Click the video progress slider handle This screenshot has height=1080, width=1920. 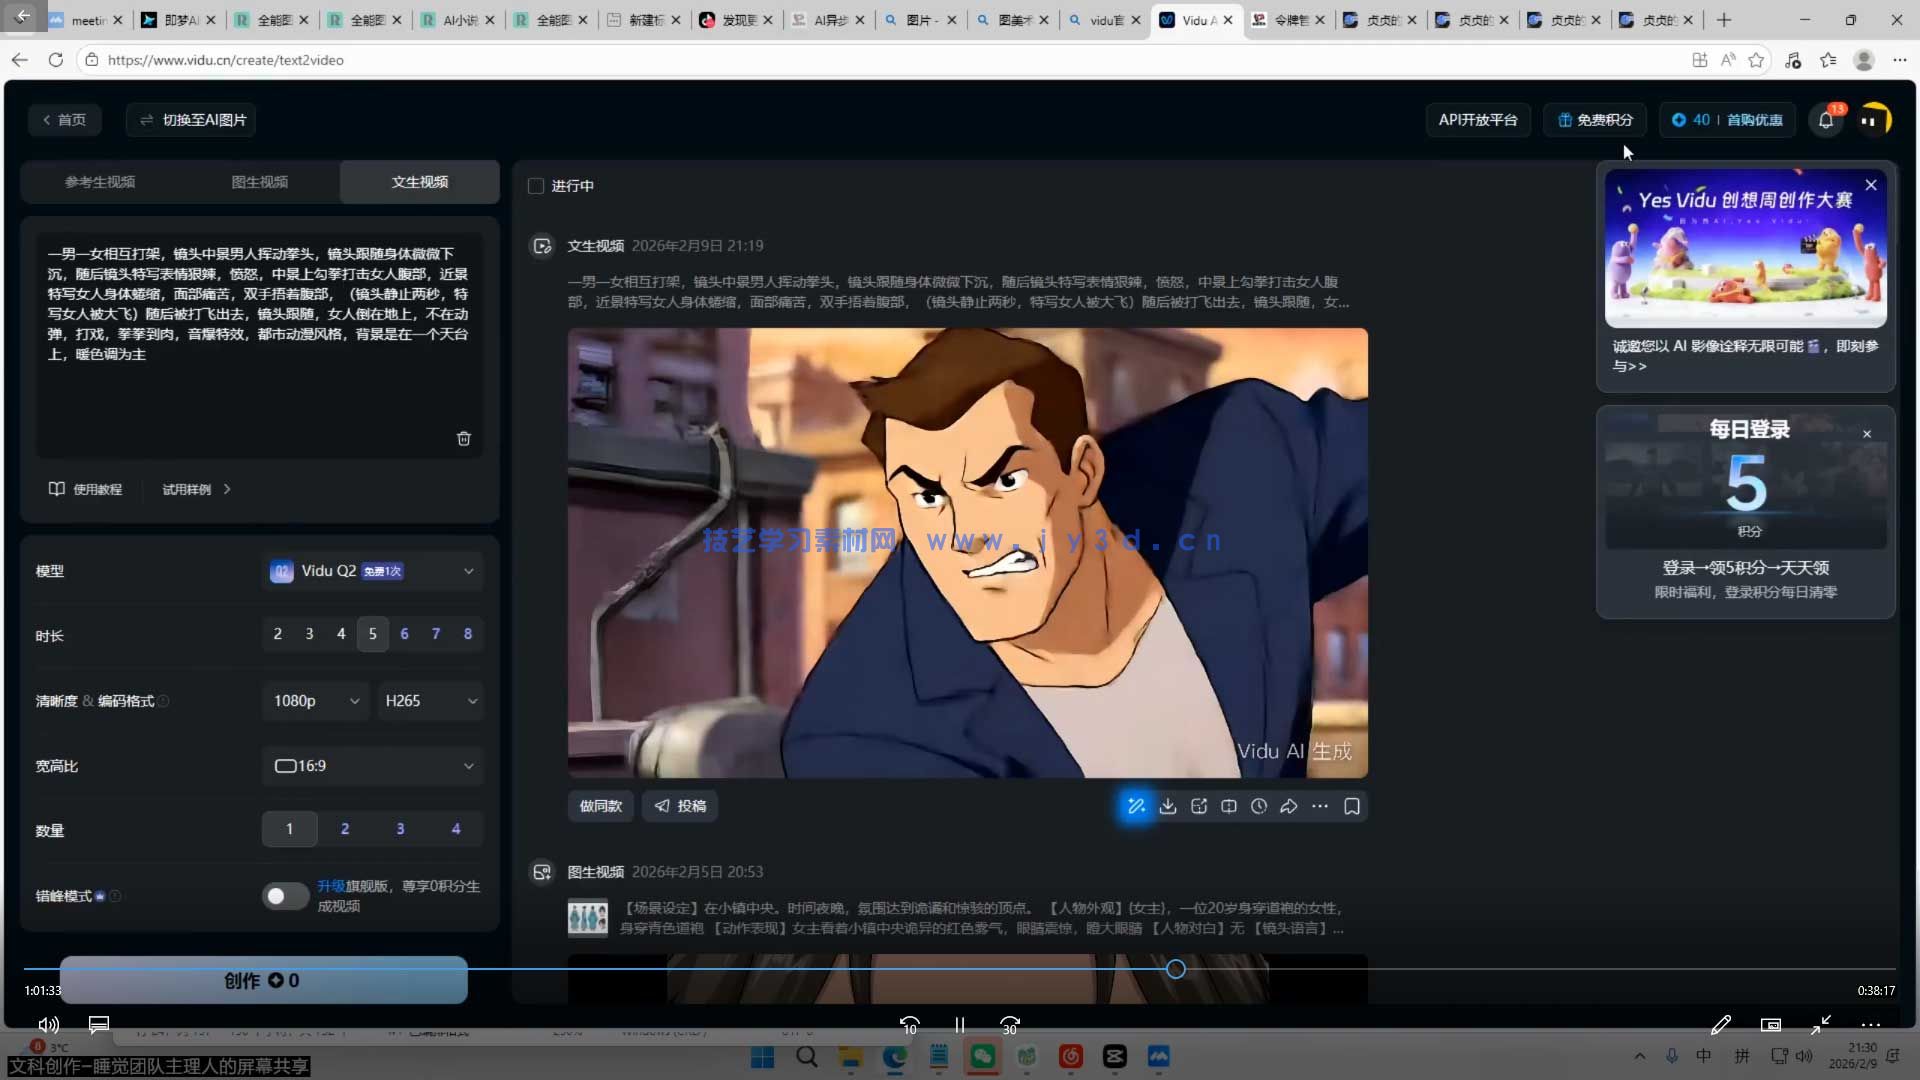click(x=1176, y=969)
